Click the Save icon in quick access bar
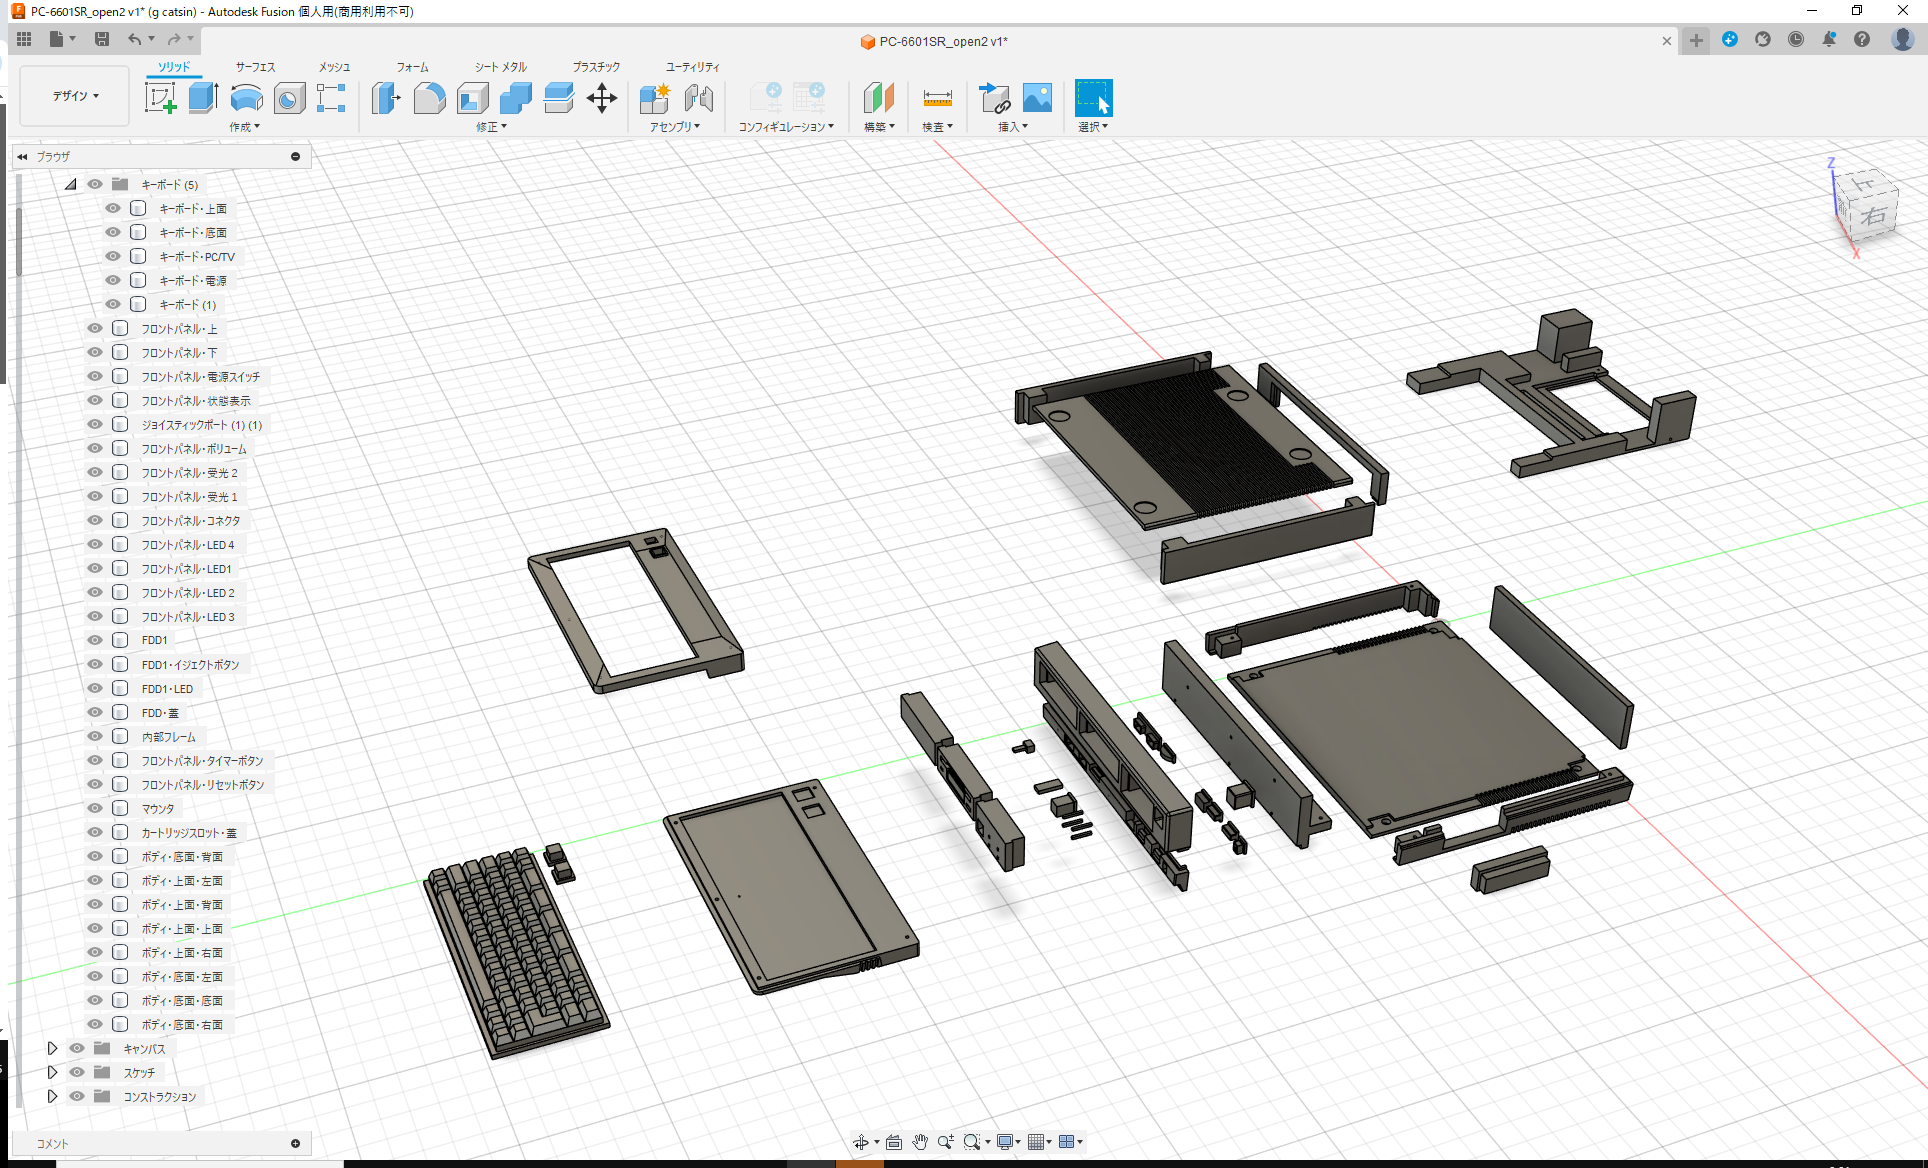The width and height of the screenshot is (1928, 1168). tap(102, 38)
